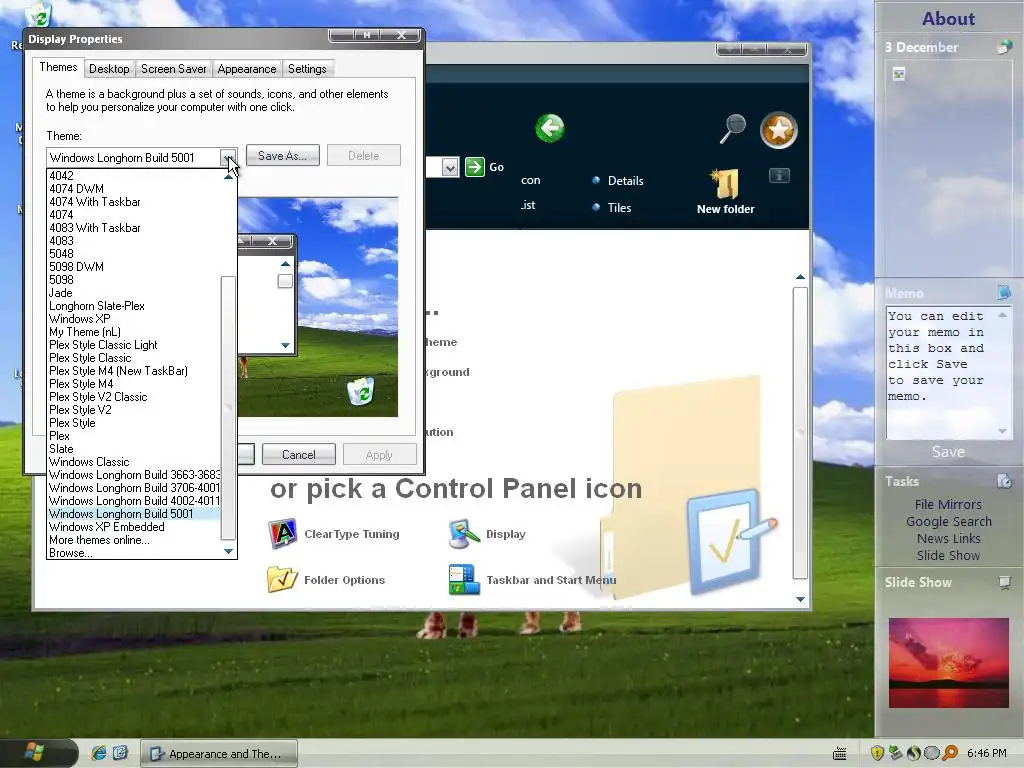Click the Slide Show tile header icon
Viewport: 1024px width, 768px height.
click(x=1004, y=583)
